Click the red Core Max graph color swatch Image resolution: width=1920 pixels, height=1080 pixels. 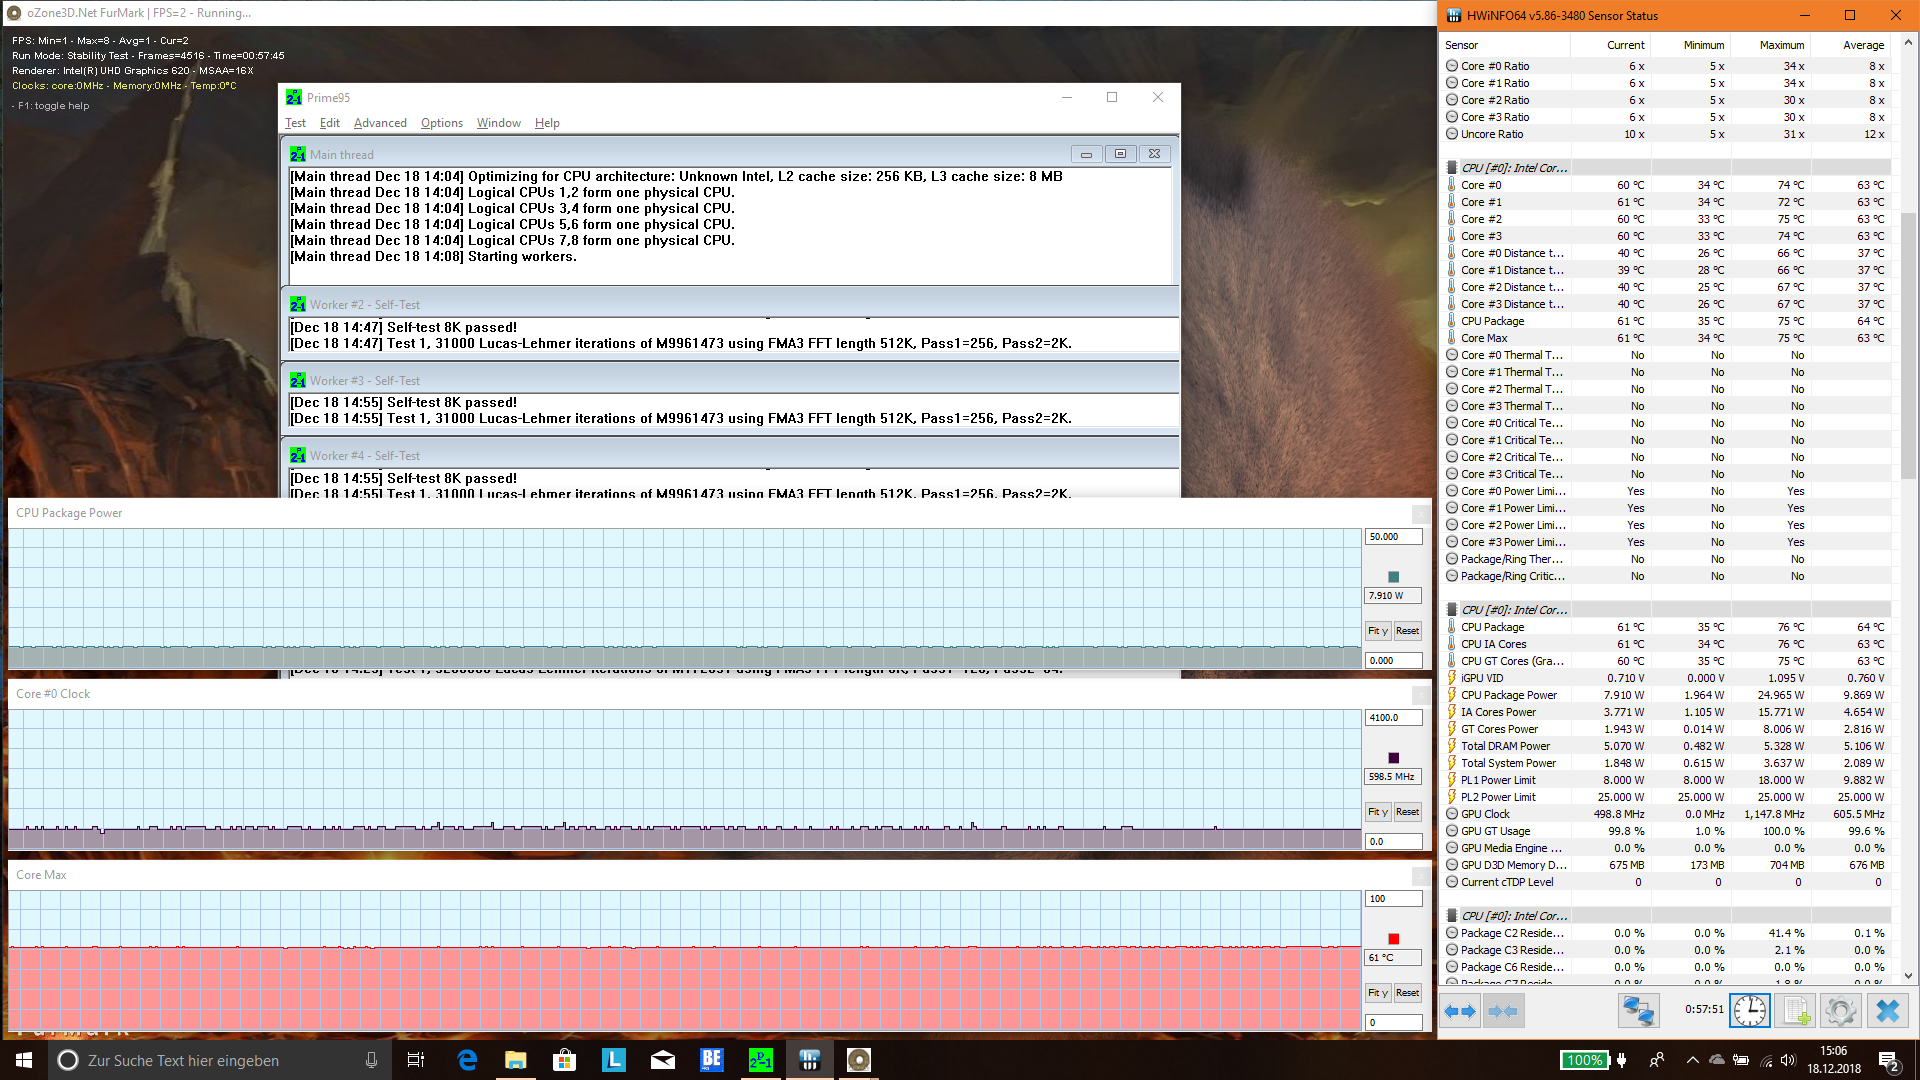1393,939
